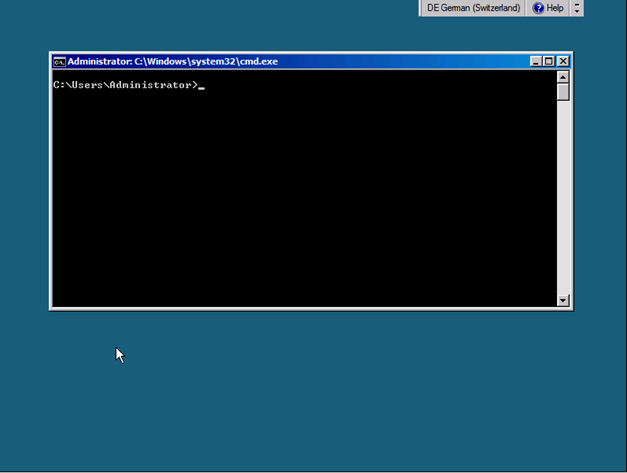Image resolution: width=627 pixels, height=473 pixels.
Task: Open the DE German (Switzerland) language selector
Action: click(x=473, y=8)
